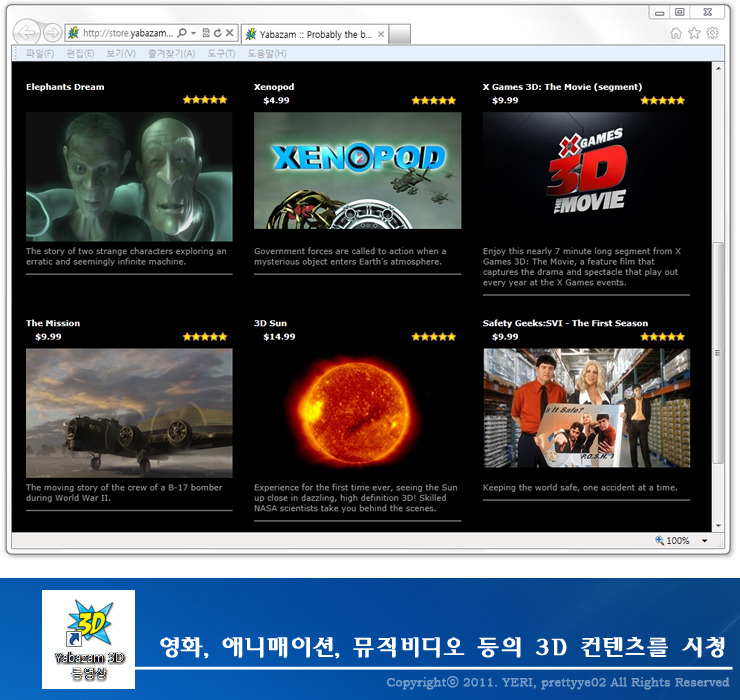Open the 도구(T) menu
The image size is (740, 700).
coord(221,54)
